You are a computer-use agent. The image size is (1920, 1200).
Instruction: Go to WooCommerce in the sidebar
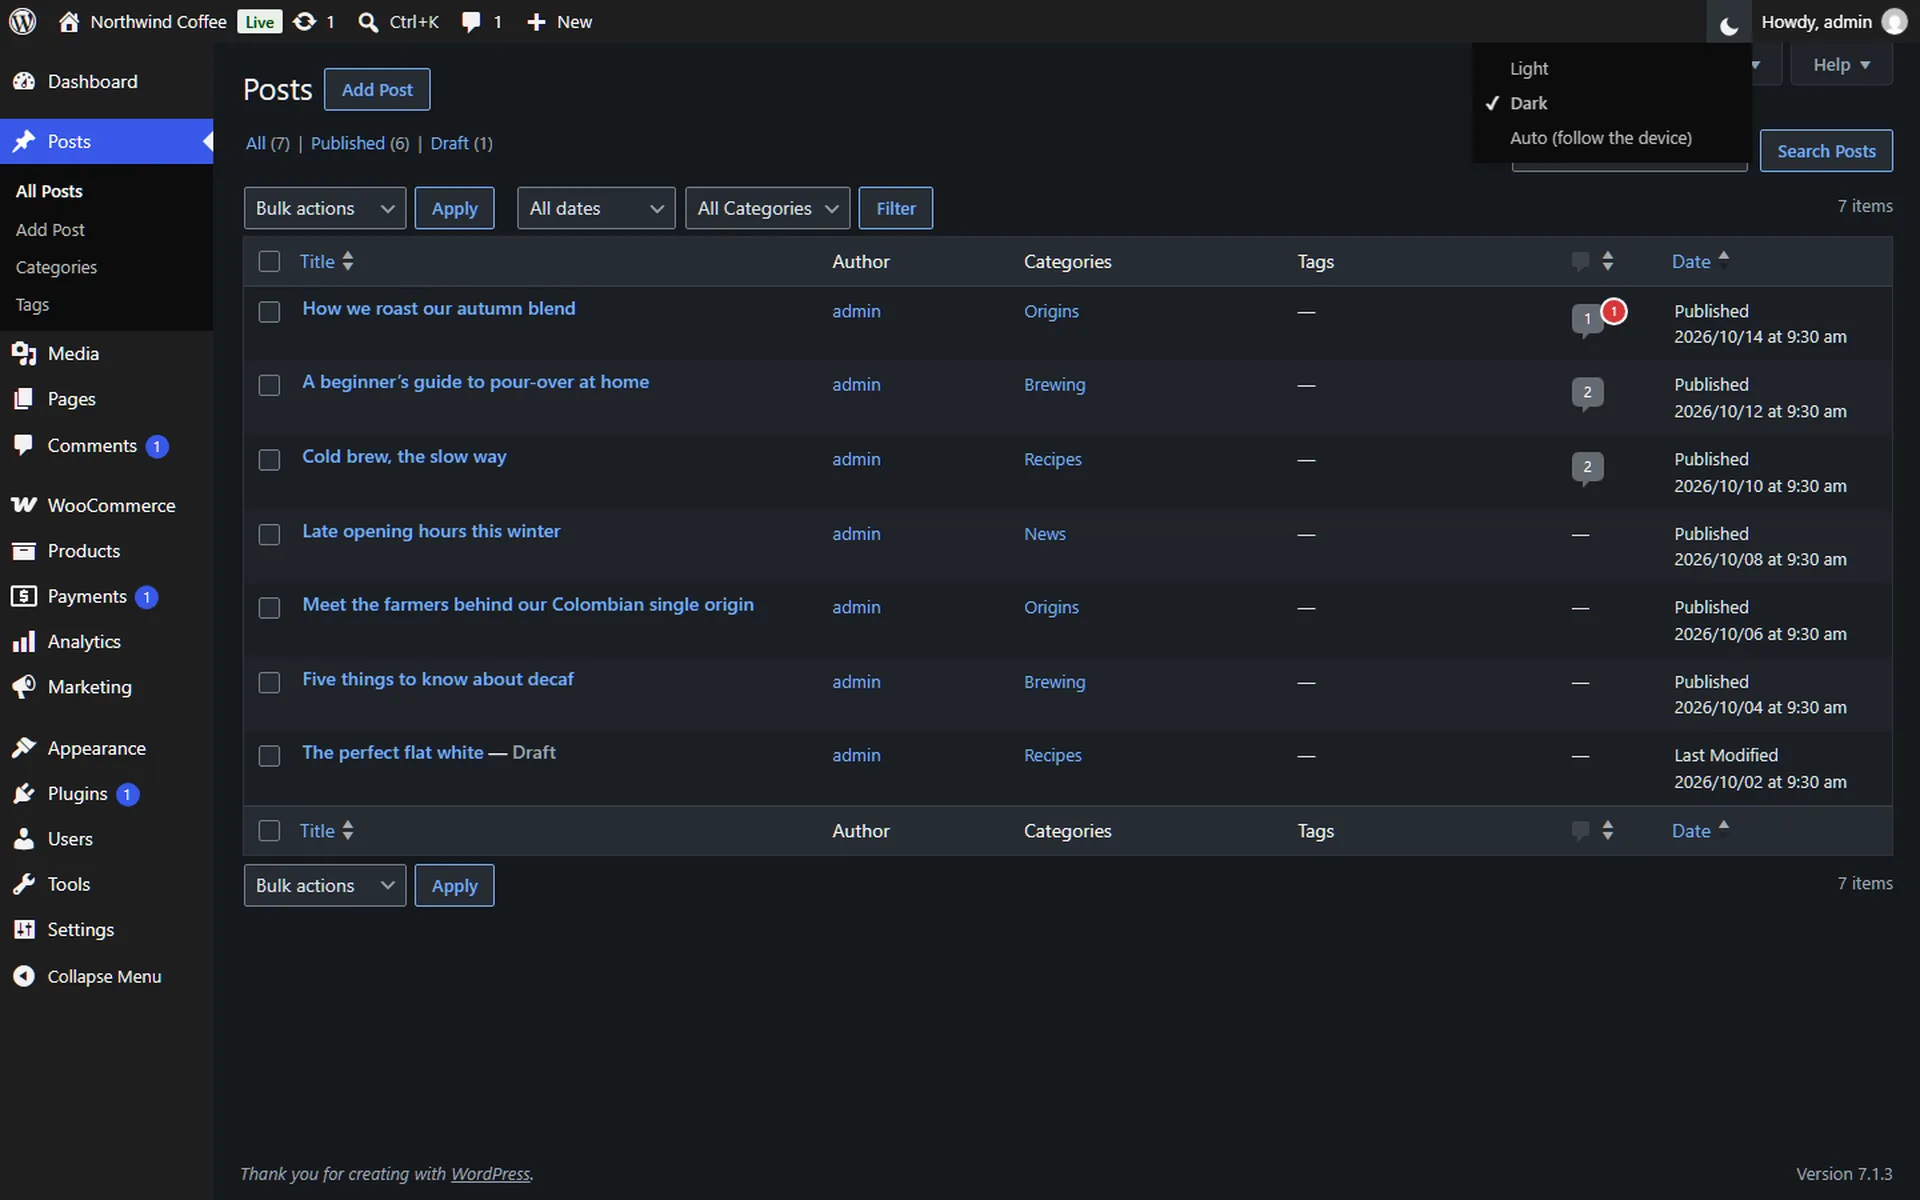coord(111,505)
